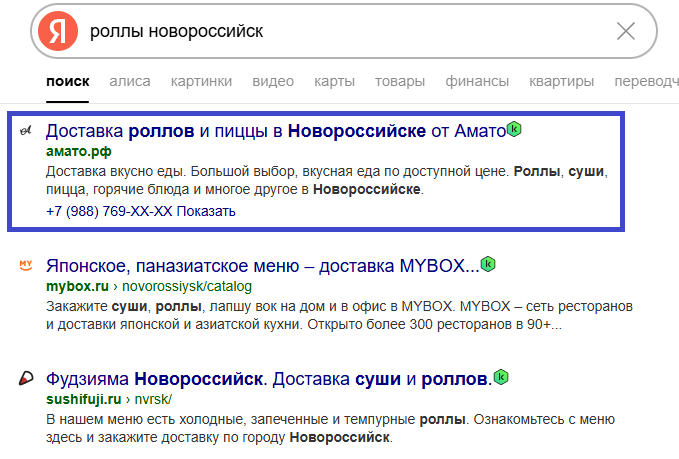The width and height of the screenshot is (679, 459).
Task: Click green badge next to MYBOX title
Action: click(x=488, y=264)
